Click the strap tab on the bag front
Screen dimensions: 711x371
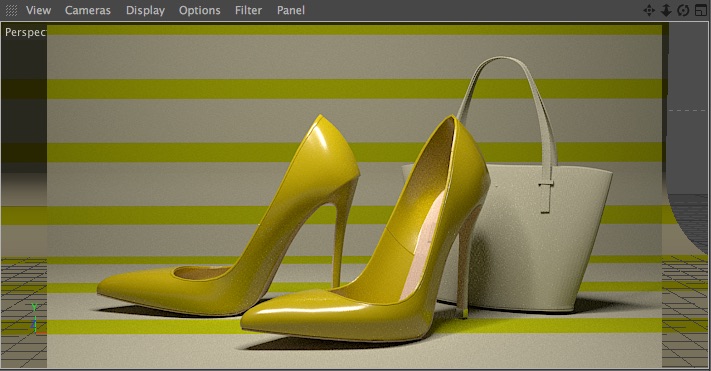point(545,196)
